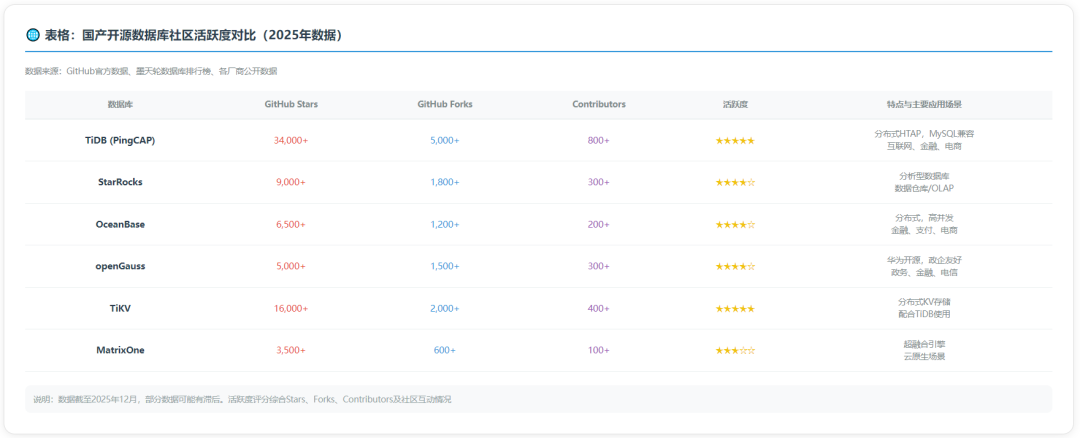Select the table title mentioning 2025年数据

(194, 35)
